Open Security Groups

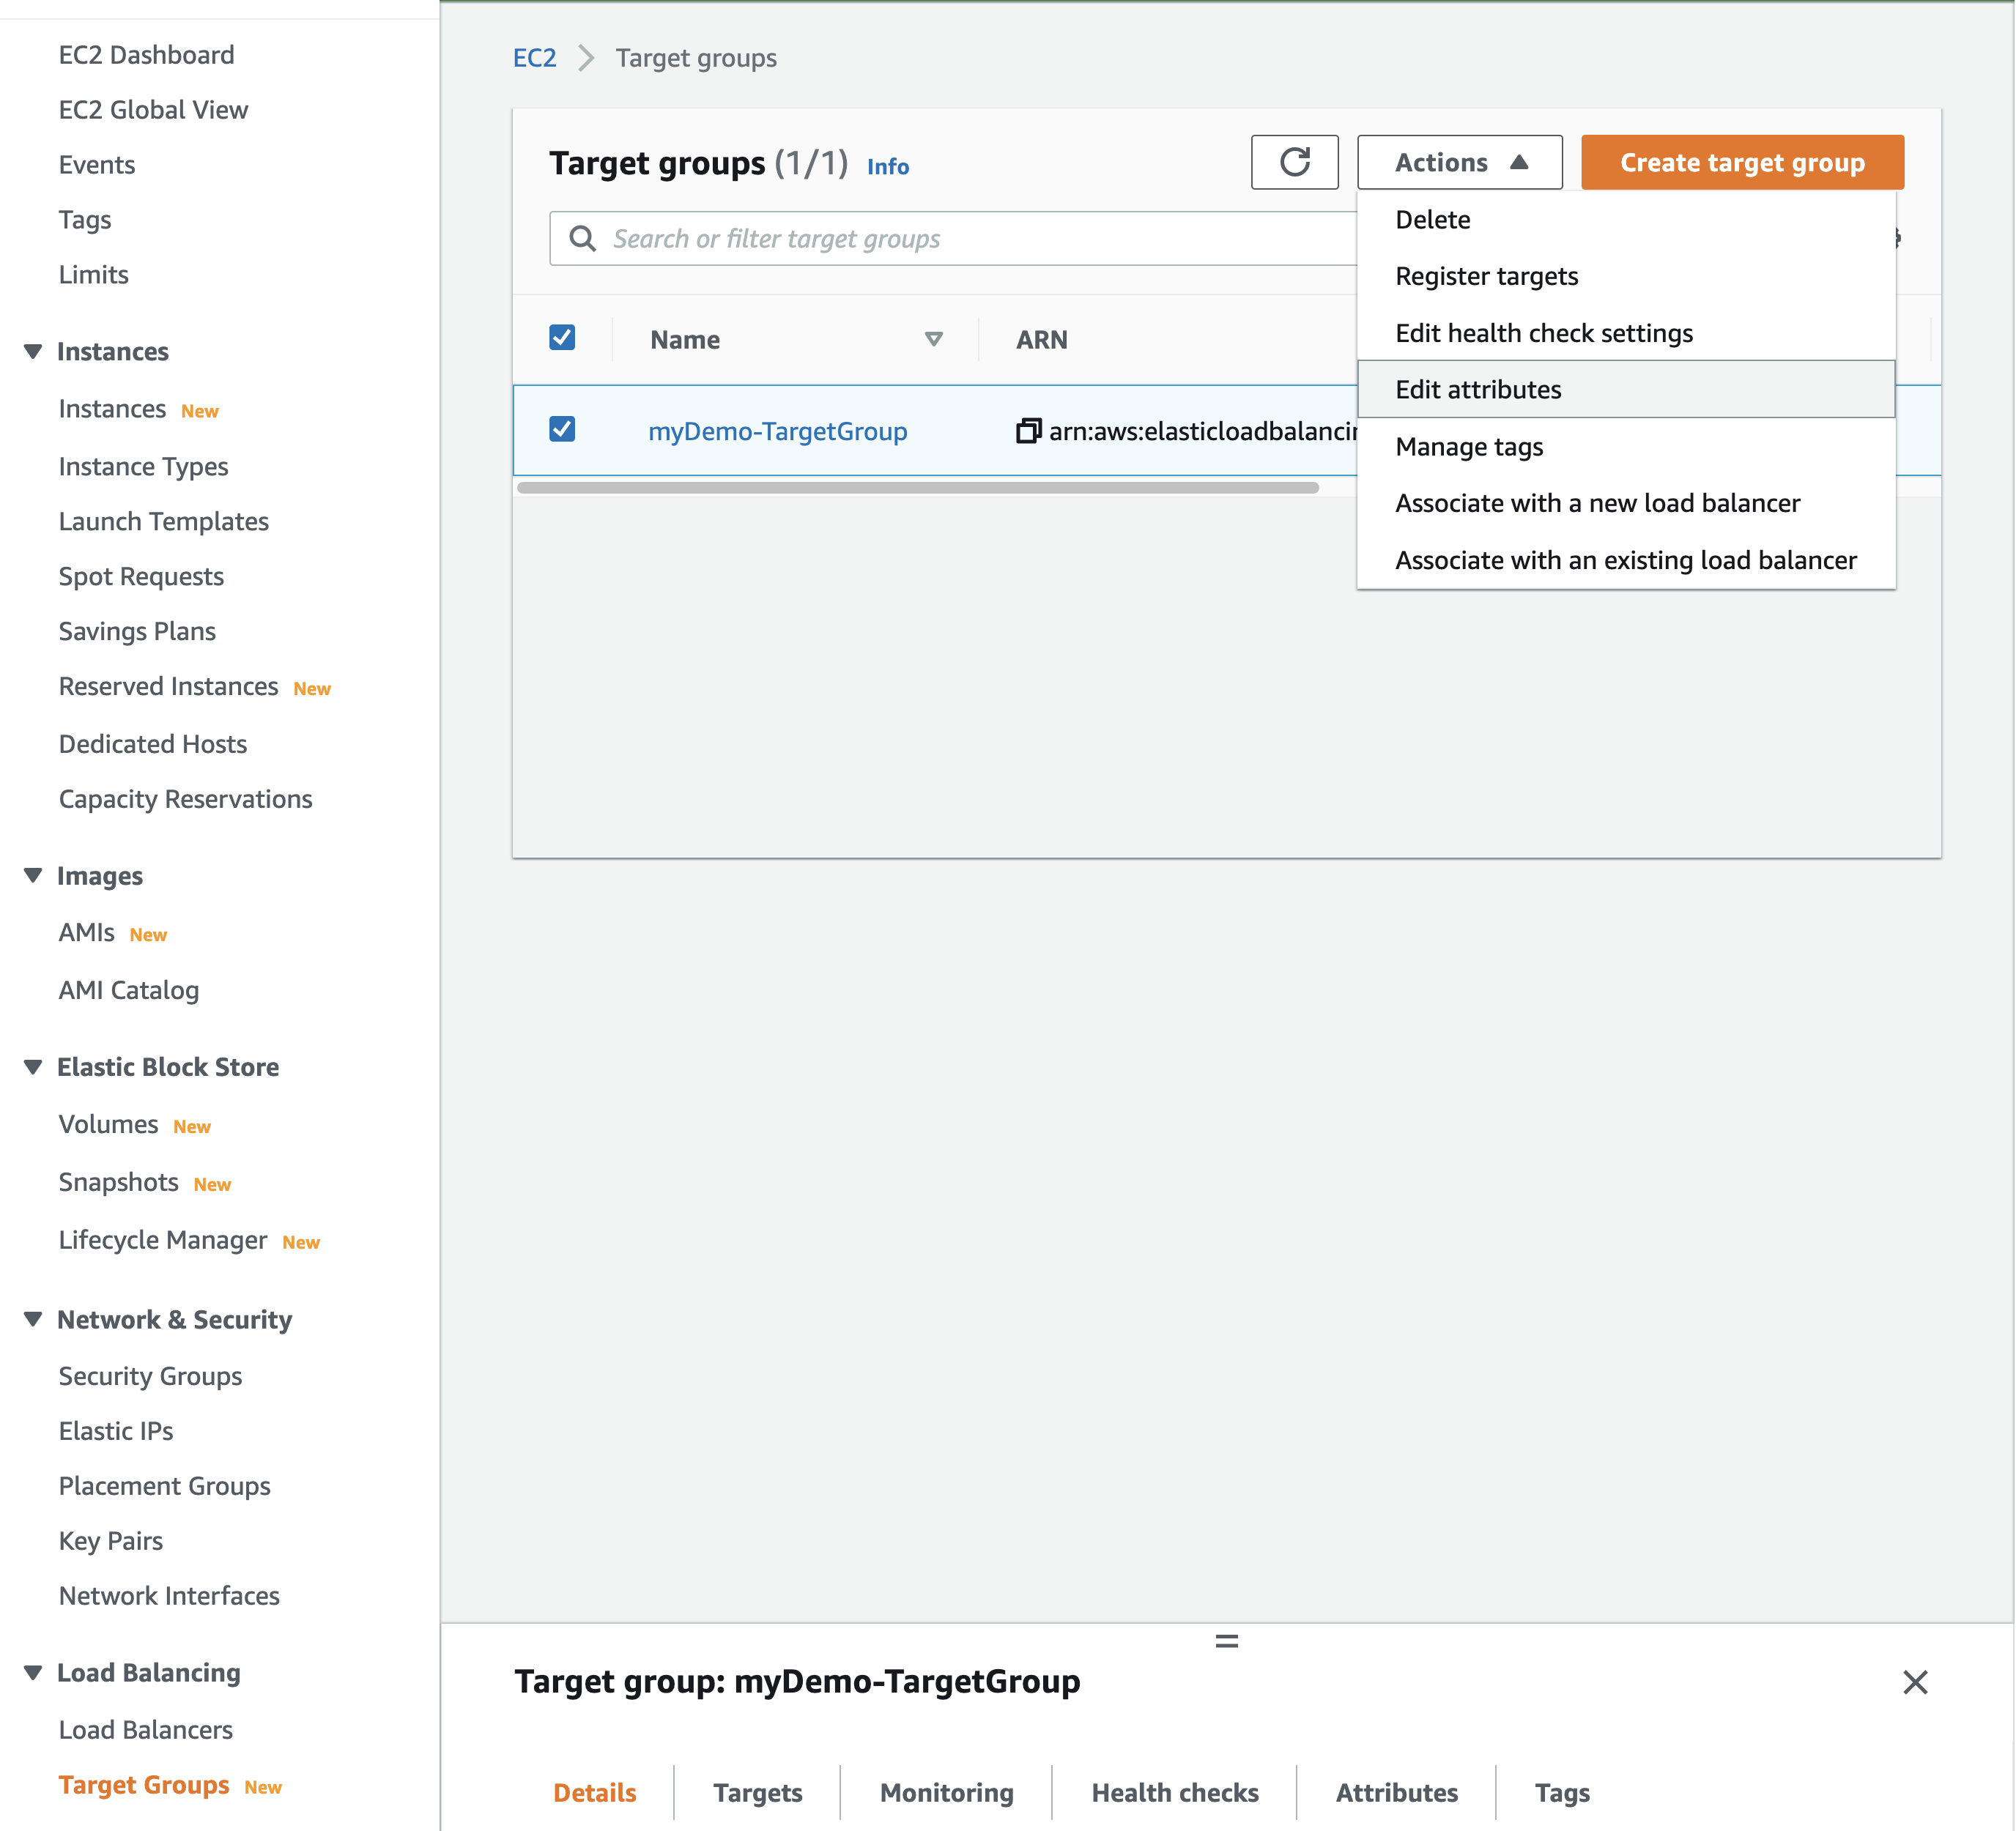(x=150, y=1376)
